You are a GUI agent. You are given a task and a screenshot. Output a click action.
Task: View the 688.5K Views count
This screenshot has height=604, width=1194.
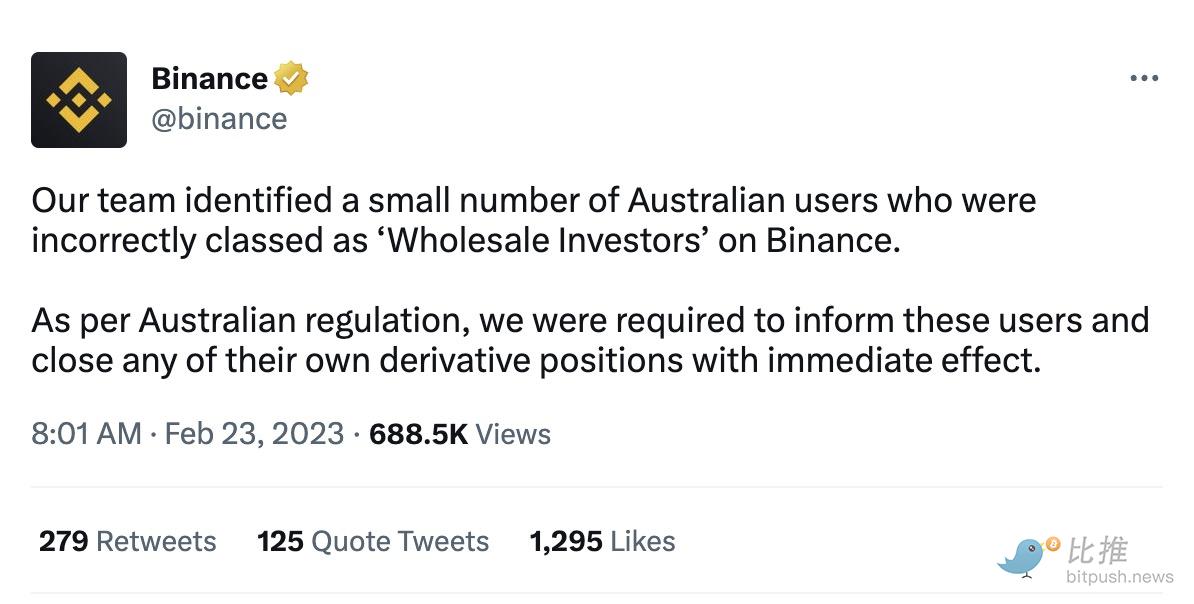click(460, 434)
